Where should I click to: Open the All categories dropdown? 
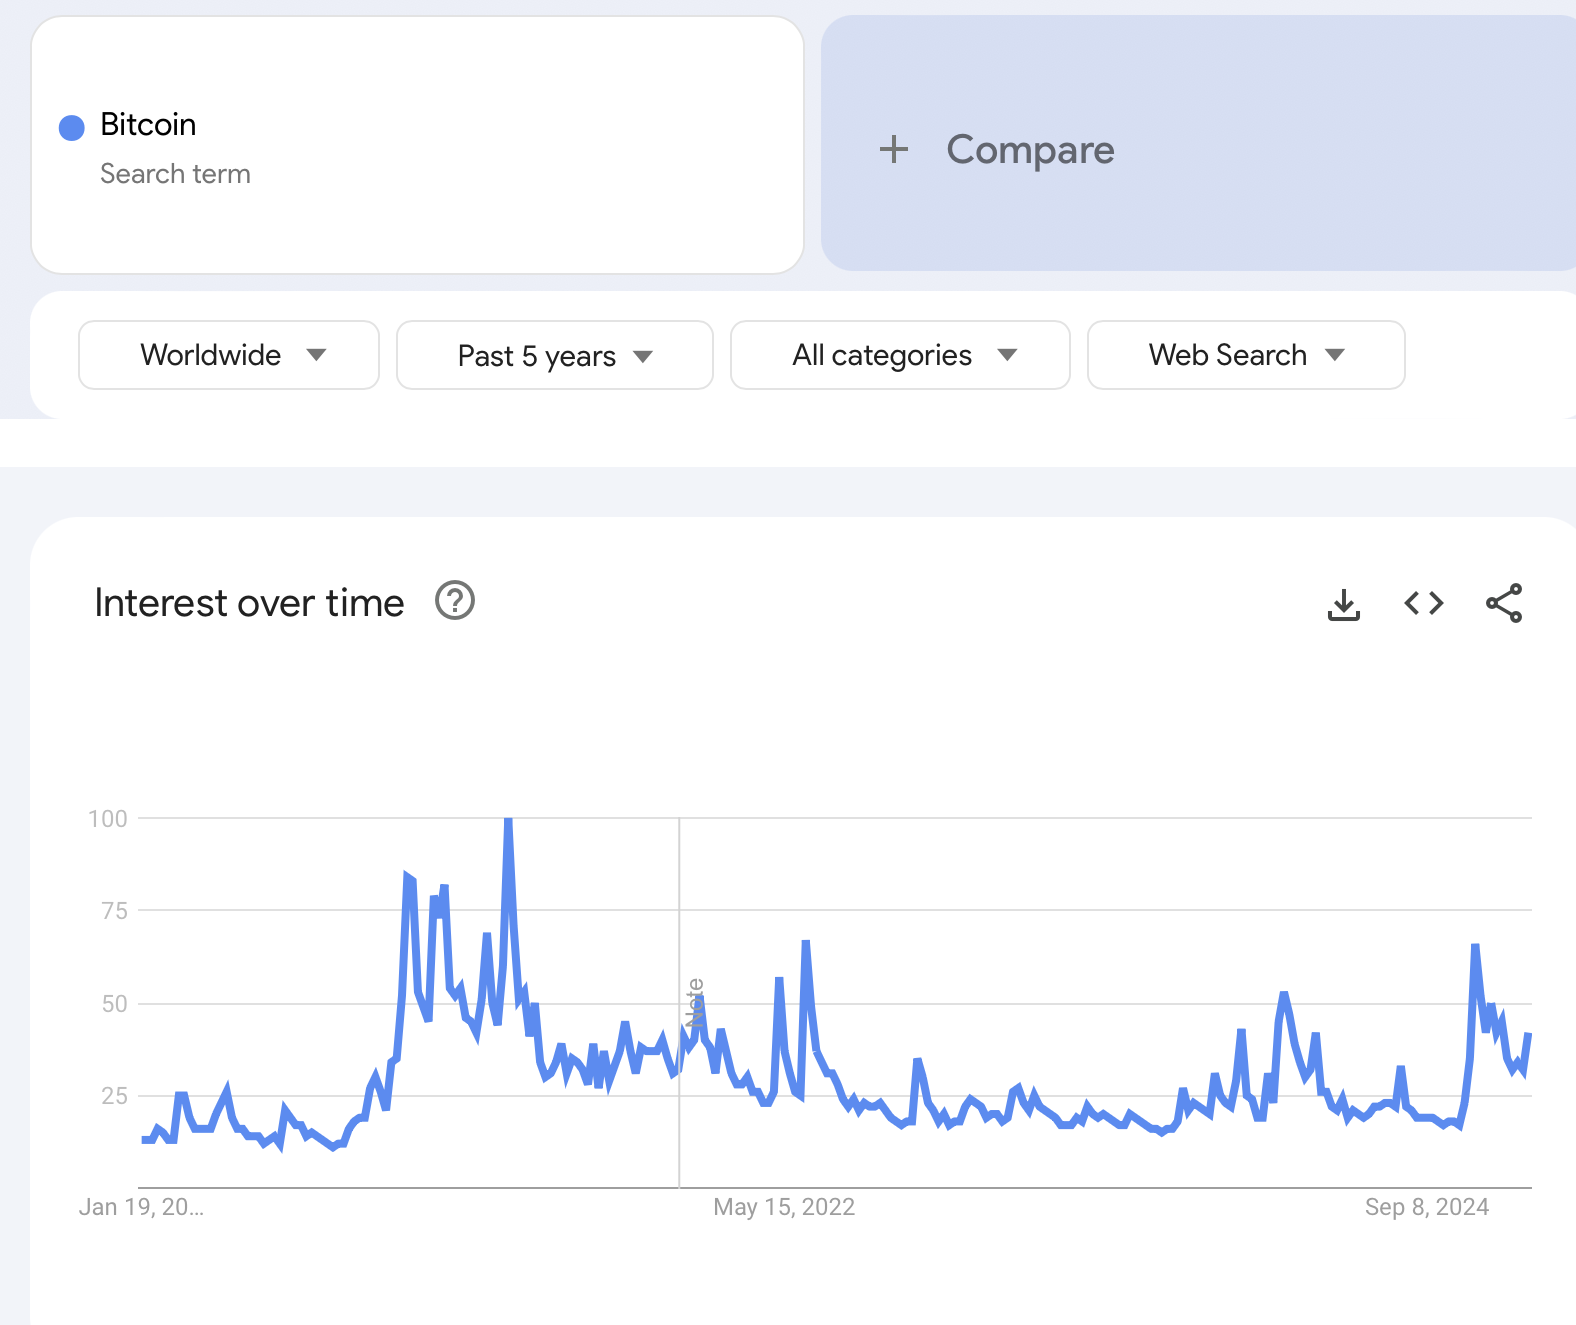point(899,355)
